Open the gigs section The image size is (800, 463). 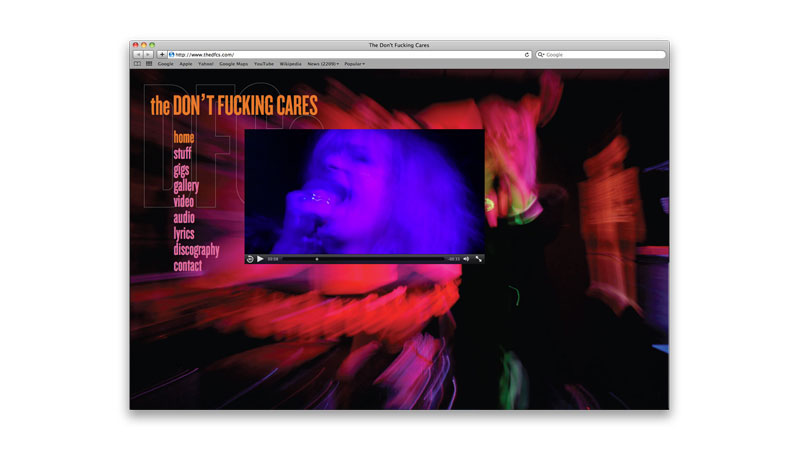[x=181, y=170]
